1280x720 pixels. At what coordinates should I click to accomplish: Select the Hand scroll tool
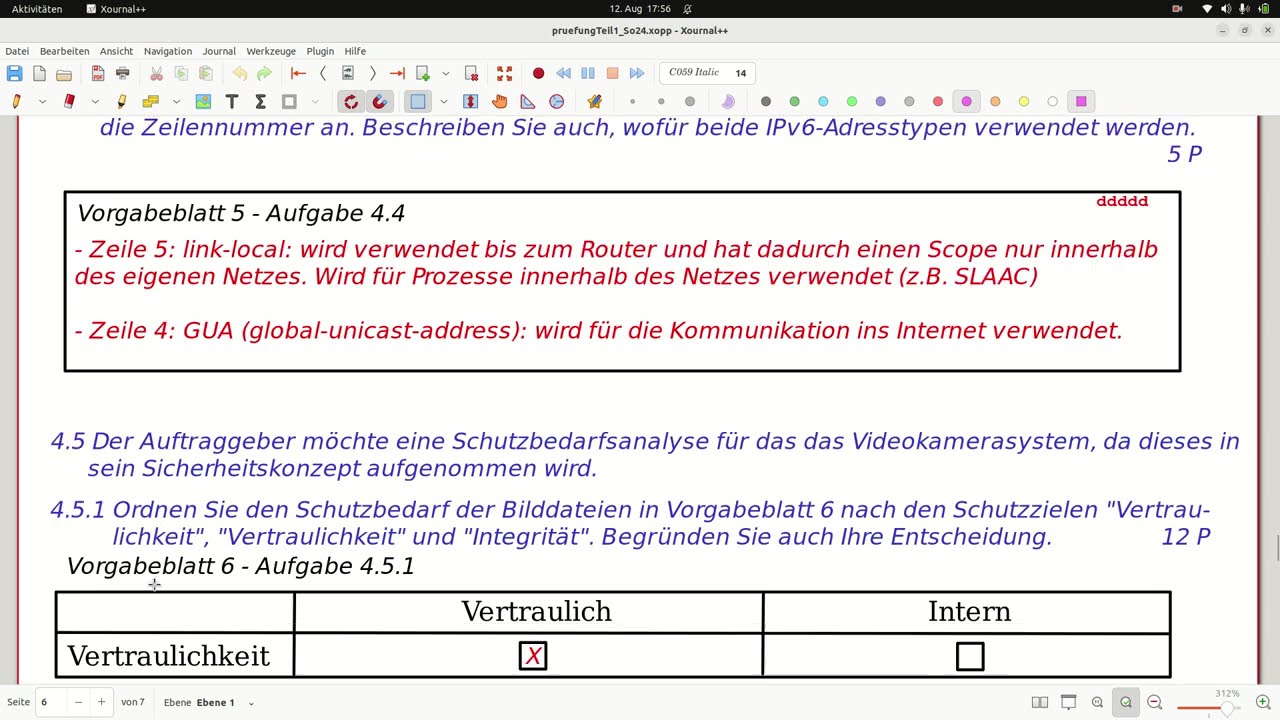tap(499, 101)
